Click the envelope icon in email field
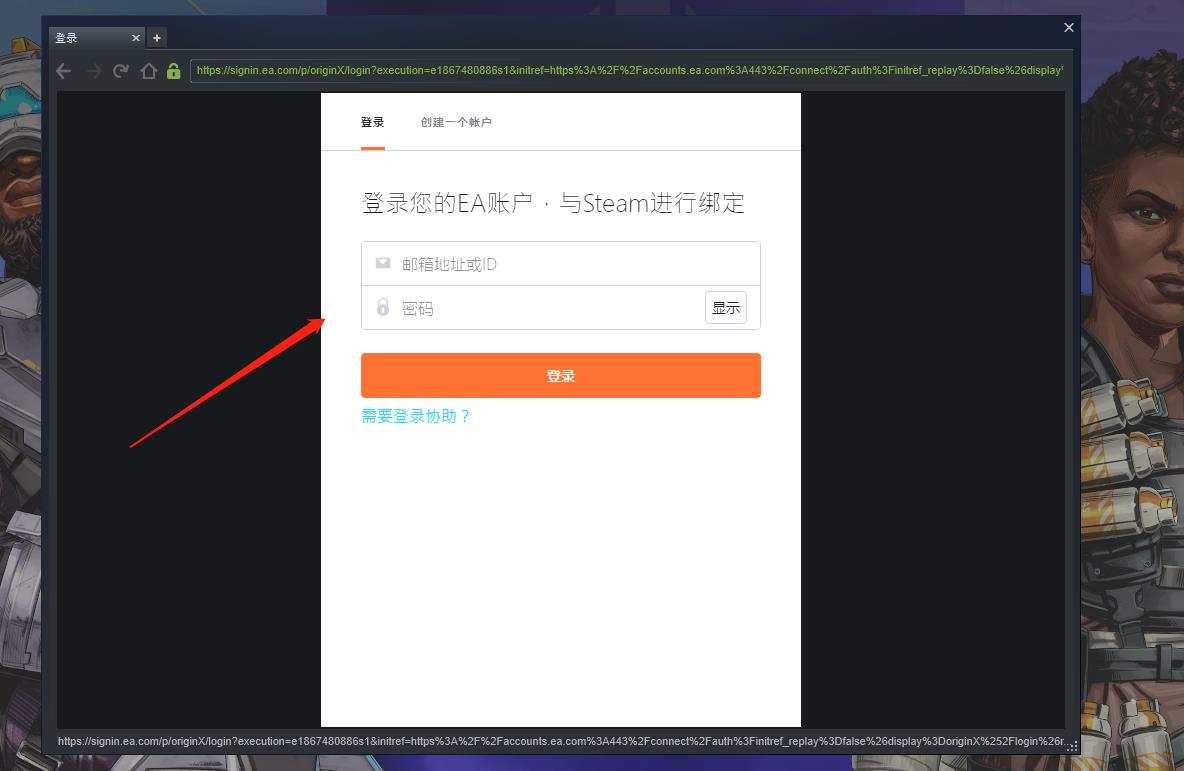 (382, 263)
